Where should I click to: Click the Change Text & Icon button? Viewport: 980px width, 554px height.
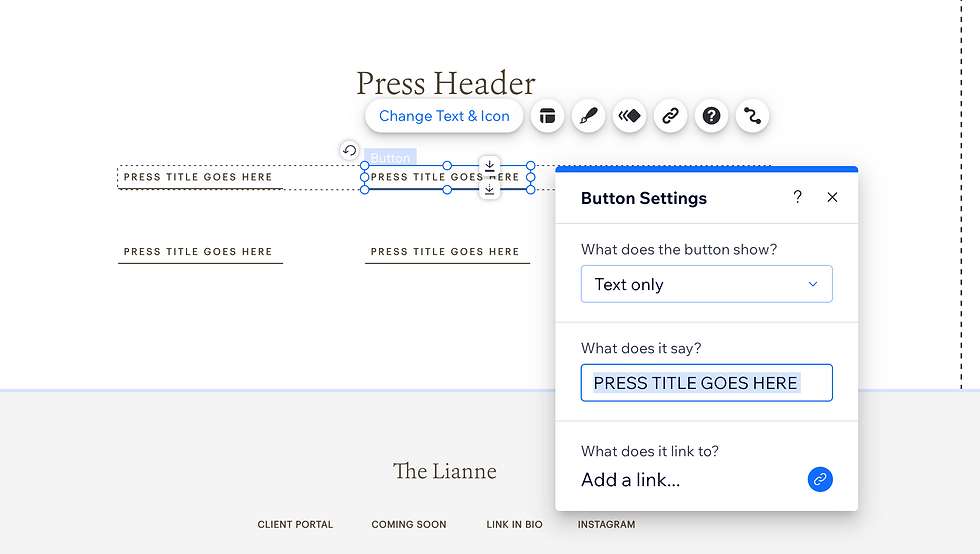[x=444, y=116]
